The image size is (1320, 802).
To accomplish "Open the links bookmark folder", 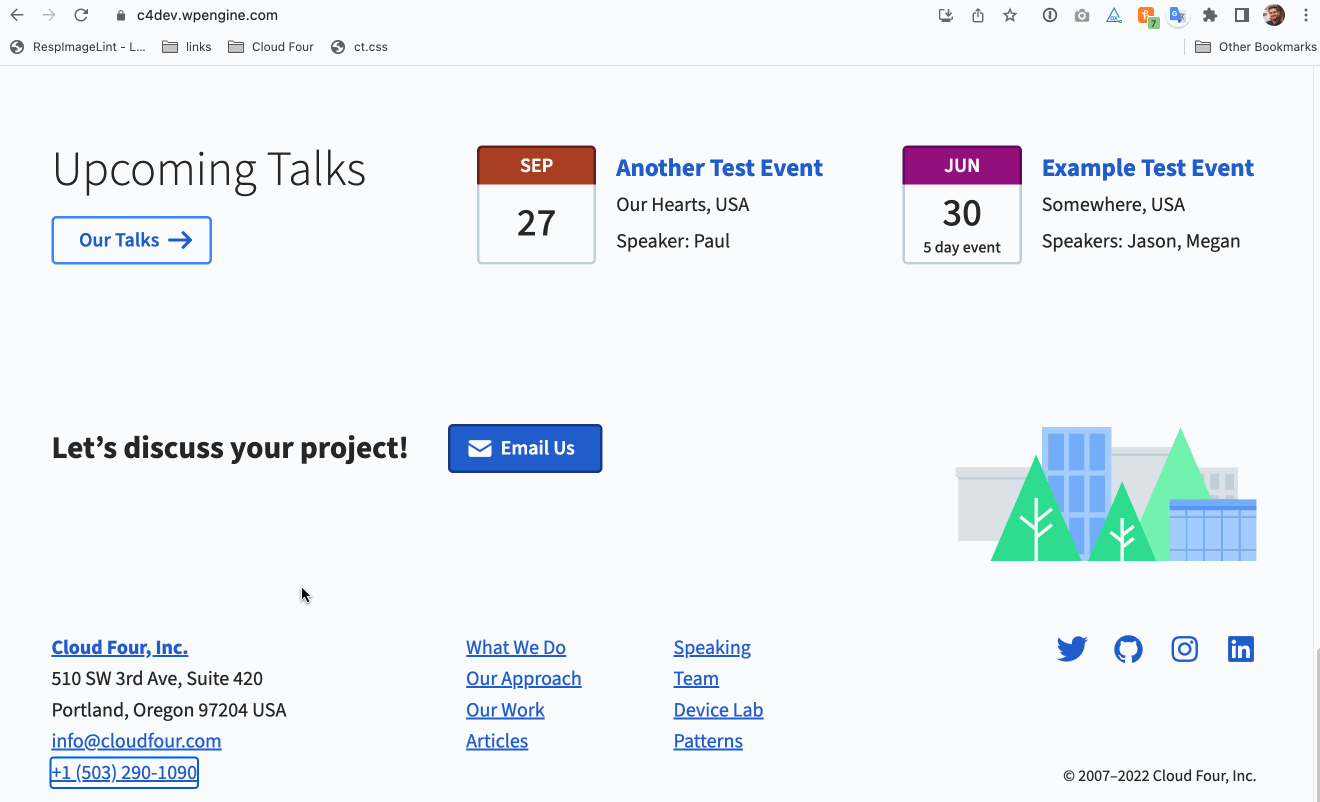I will coord(187,47).
